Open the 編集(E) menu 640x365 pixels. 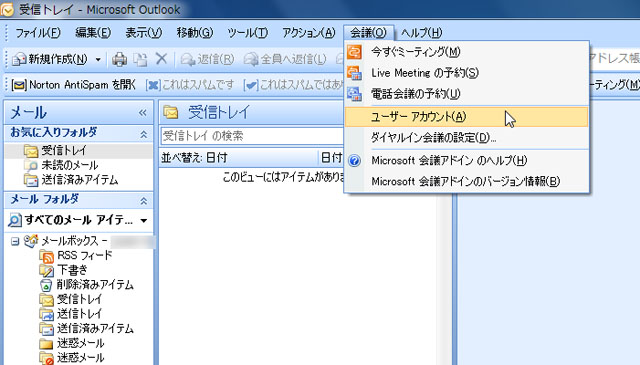coord(93,33)
